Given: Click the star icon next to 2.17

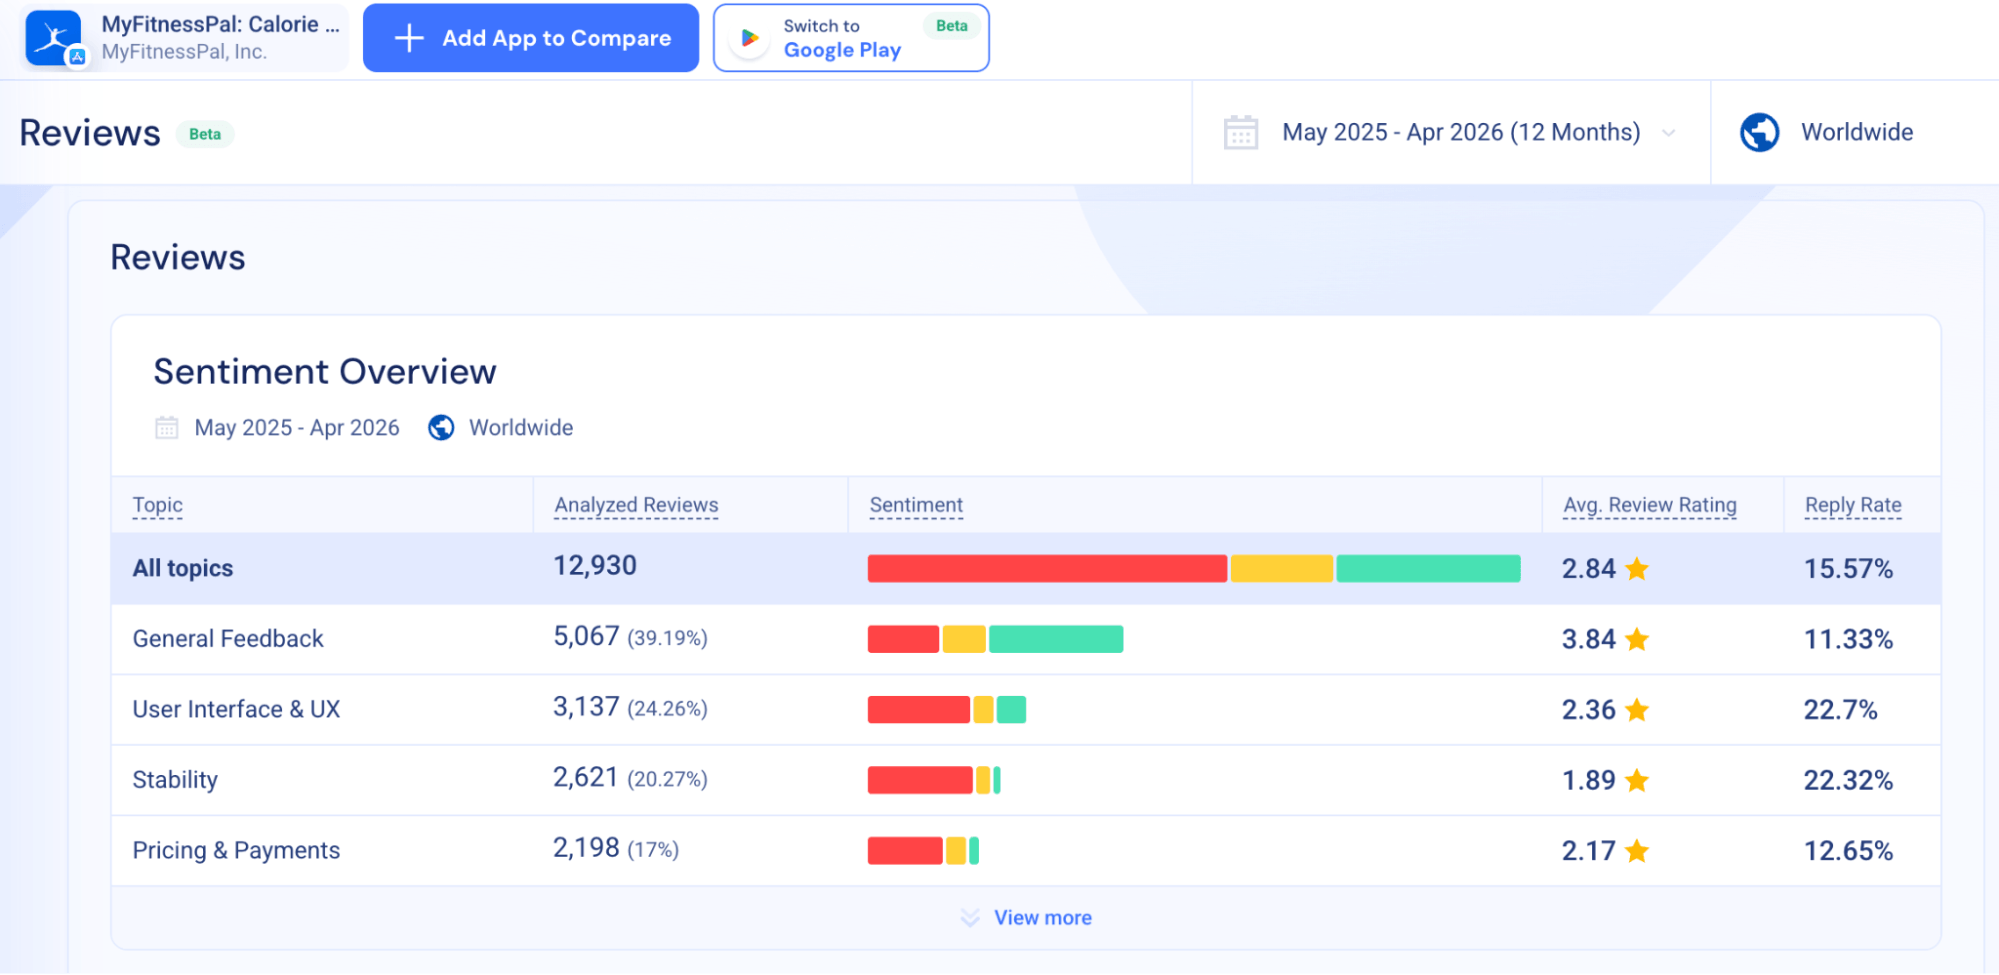Looking at the screenshot, I should [x=1637, y=851].
